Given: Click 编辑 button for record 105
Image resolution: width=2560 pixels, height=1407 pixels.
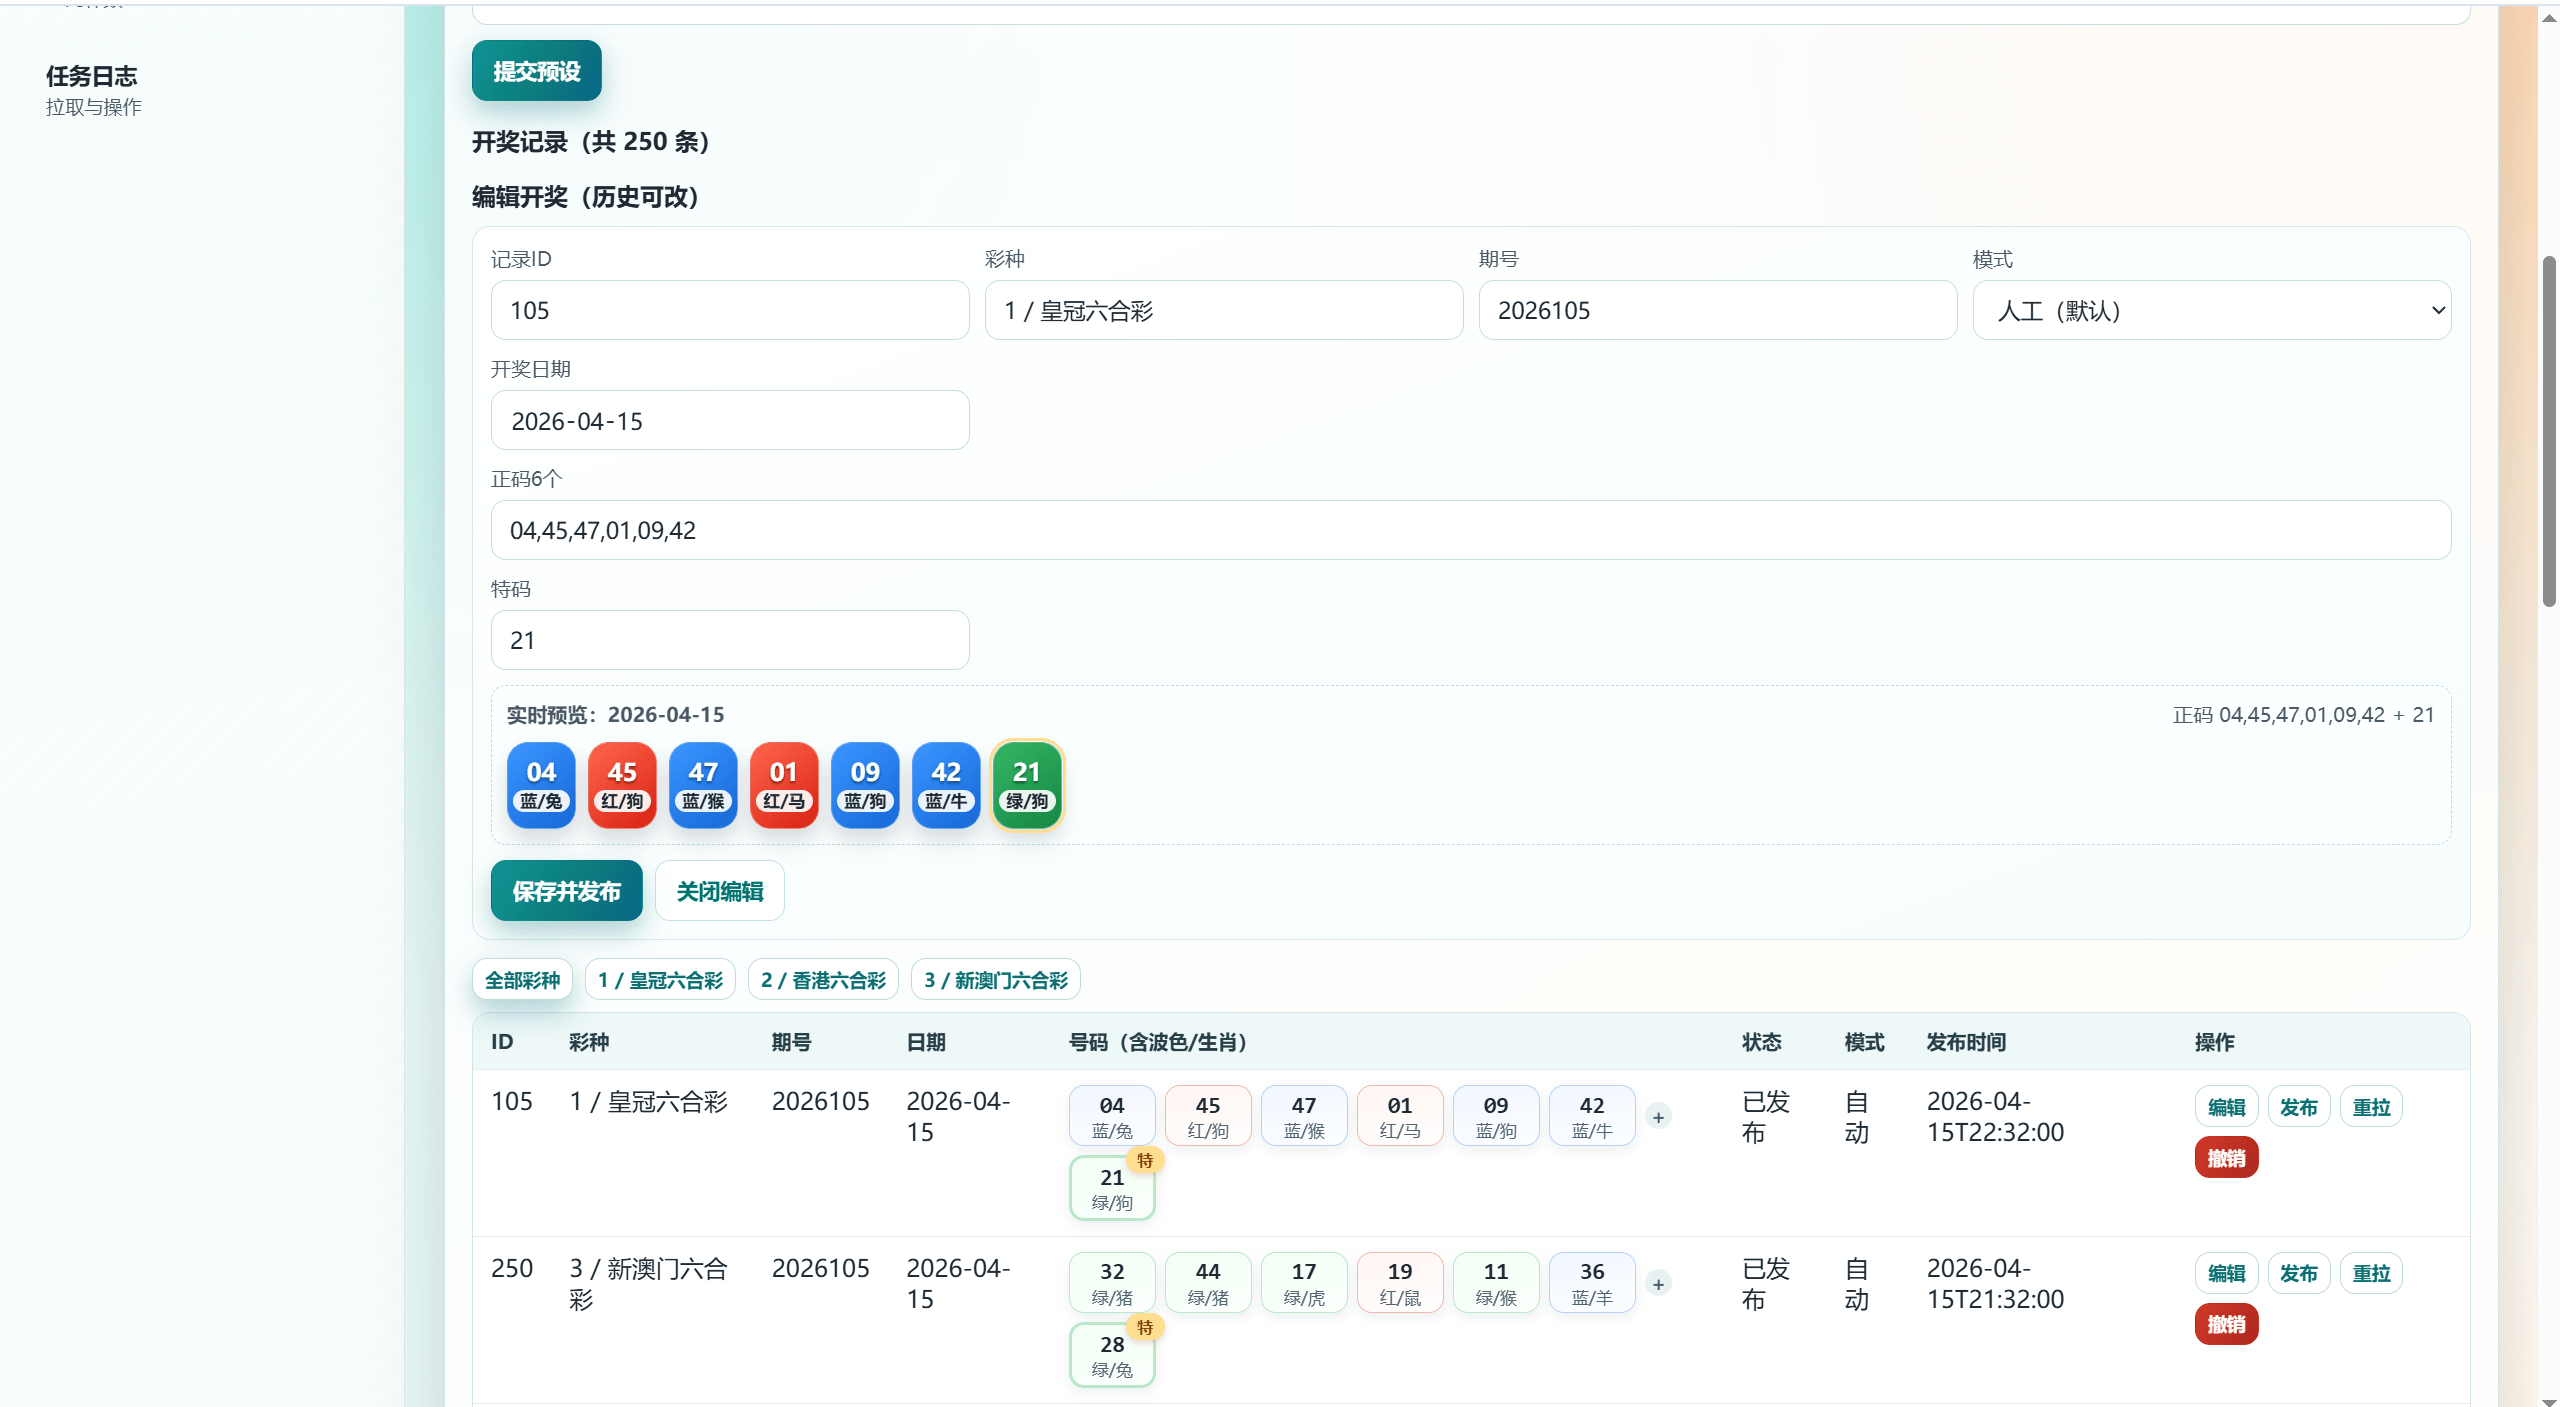Looking at the screenshot, I should pyautogui.click(x=2227, y=1107).
